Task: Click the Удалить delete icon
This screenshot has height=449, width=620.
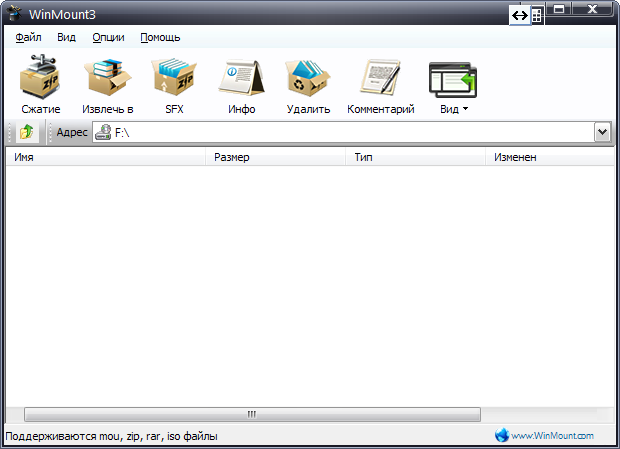Action: tap(308, 78)
